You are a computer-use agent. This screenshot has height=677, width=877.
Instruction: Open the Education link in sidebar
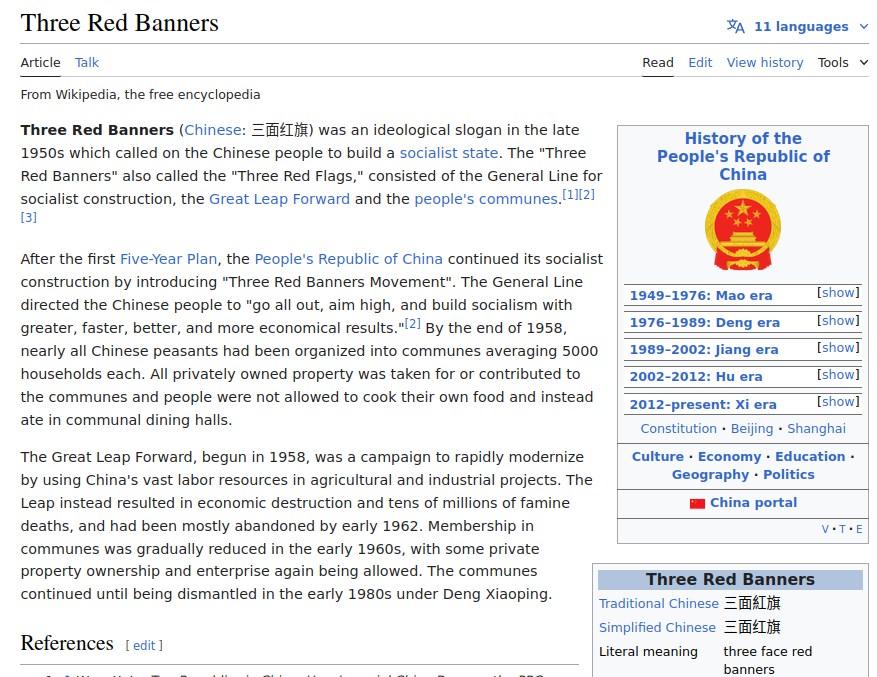click(x=810, y=457)
